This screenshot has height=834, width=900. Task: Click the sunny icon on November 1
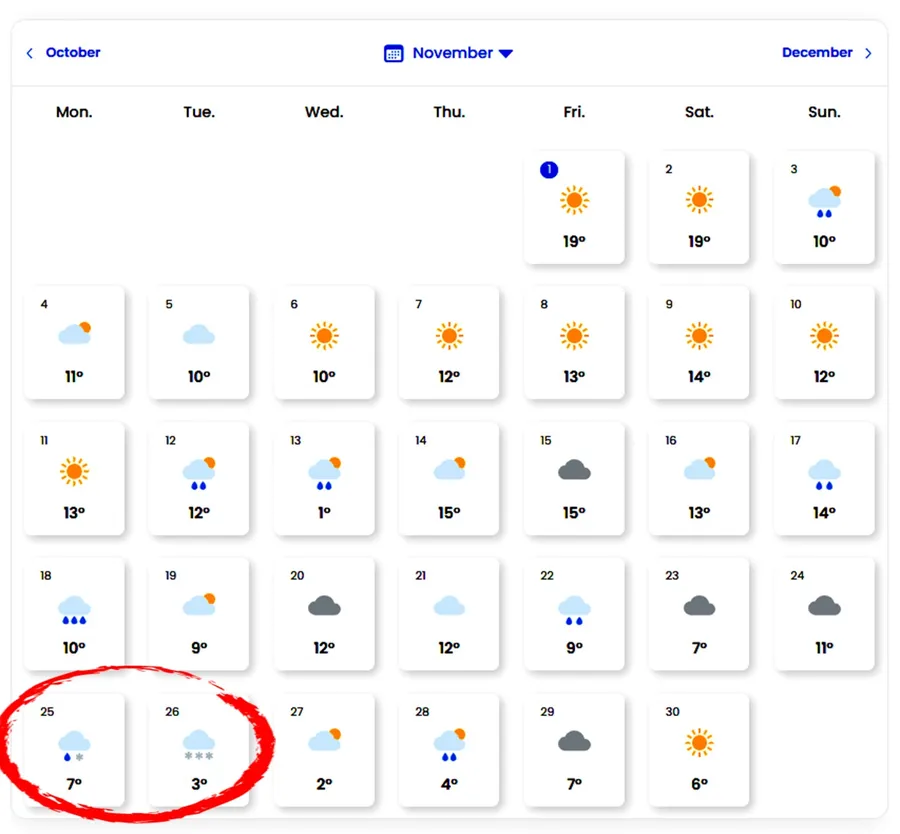coord(574,200)
